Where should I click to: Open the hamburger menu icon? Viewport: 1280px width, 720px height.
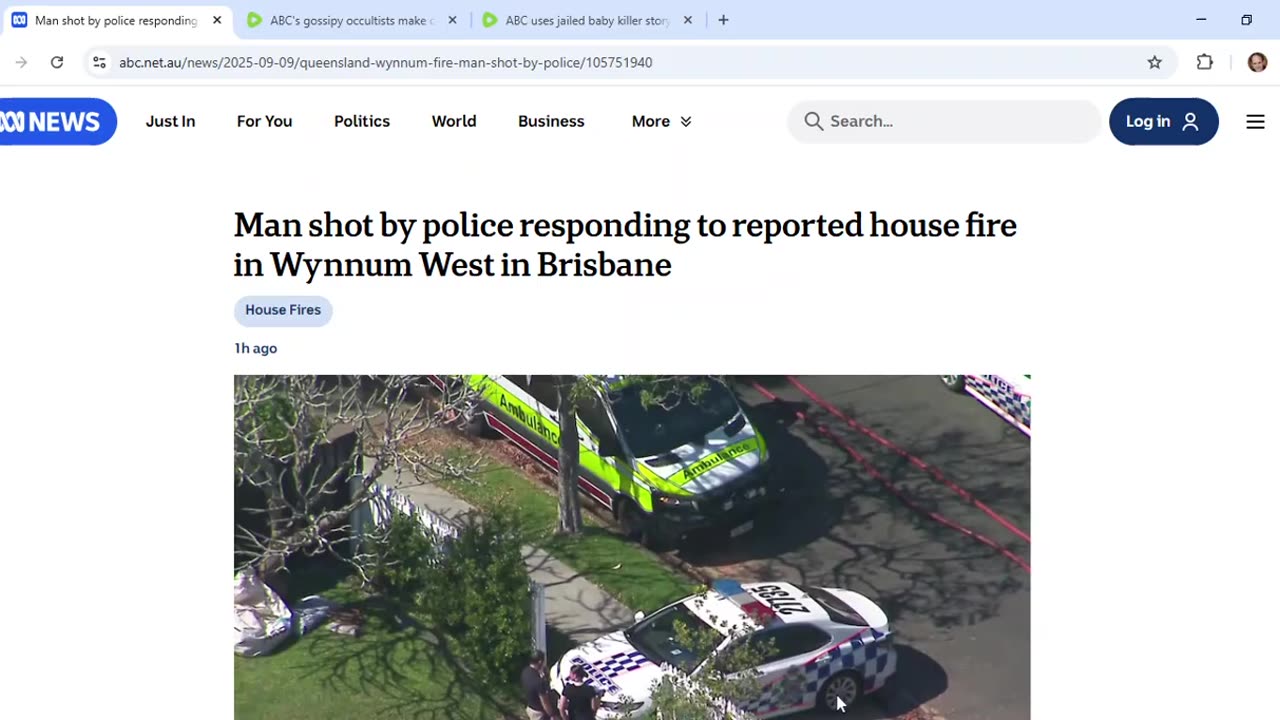1255,121
